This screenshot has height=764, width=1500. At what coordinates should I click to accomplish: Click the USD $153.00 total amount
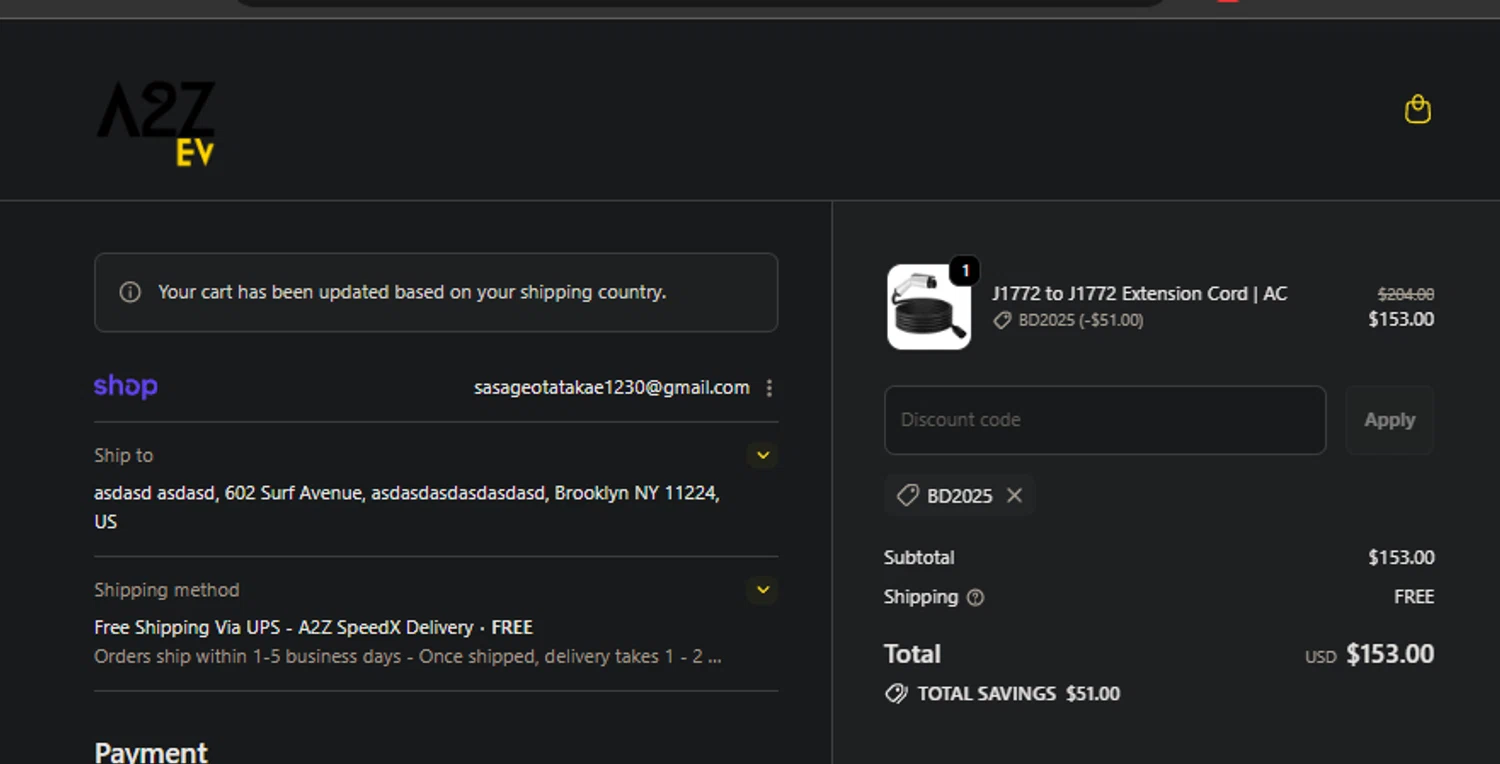[1370, 654]
